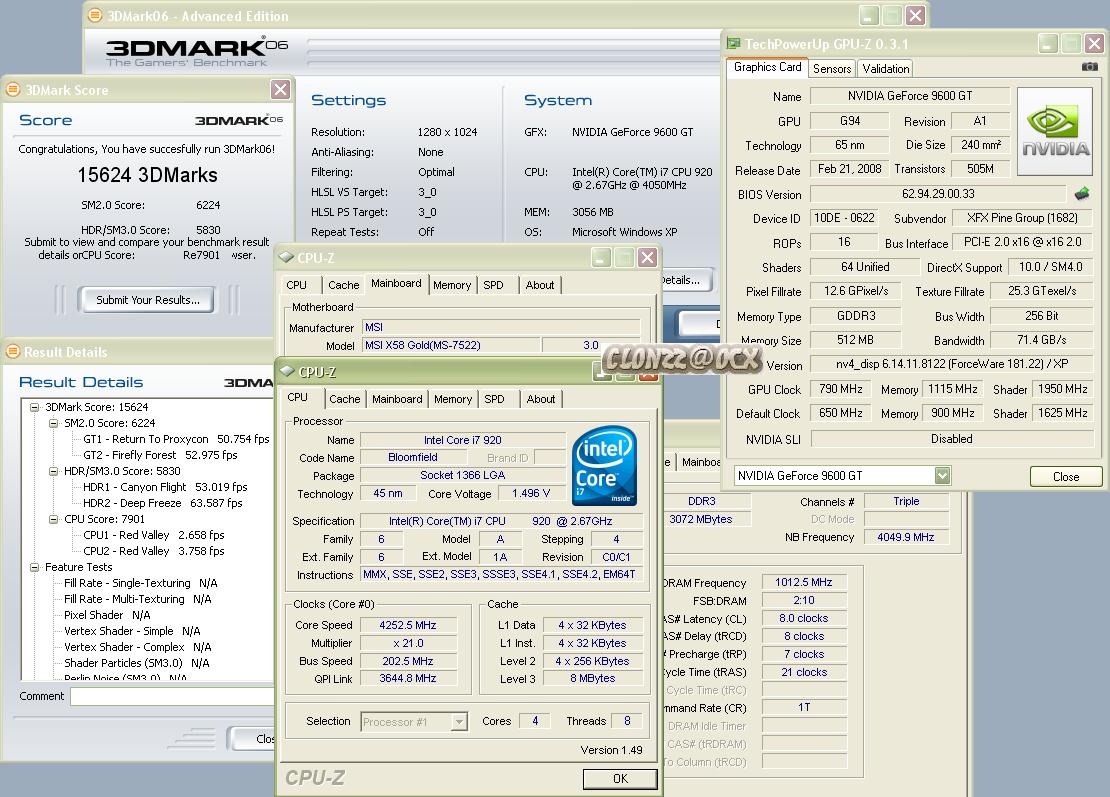Click the BIOS Version 62.94.29.00.33 field

coord(938,194)
